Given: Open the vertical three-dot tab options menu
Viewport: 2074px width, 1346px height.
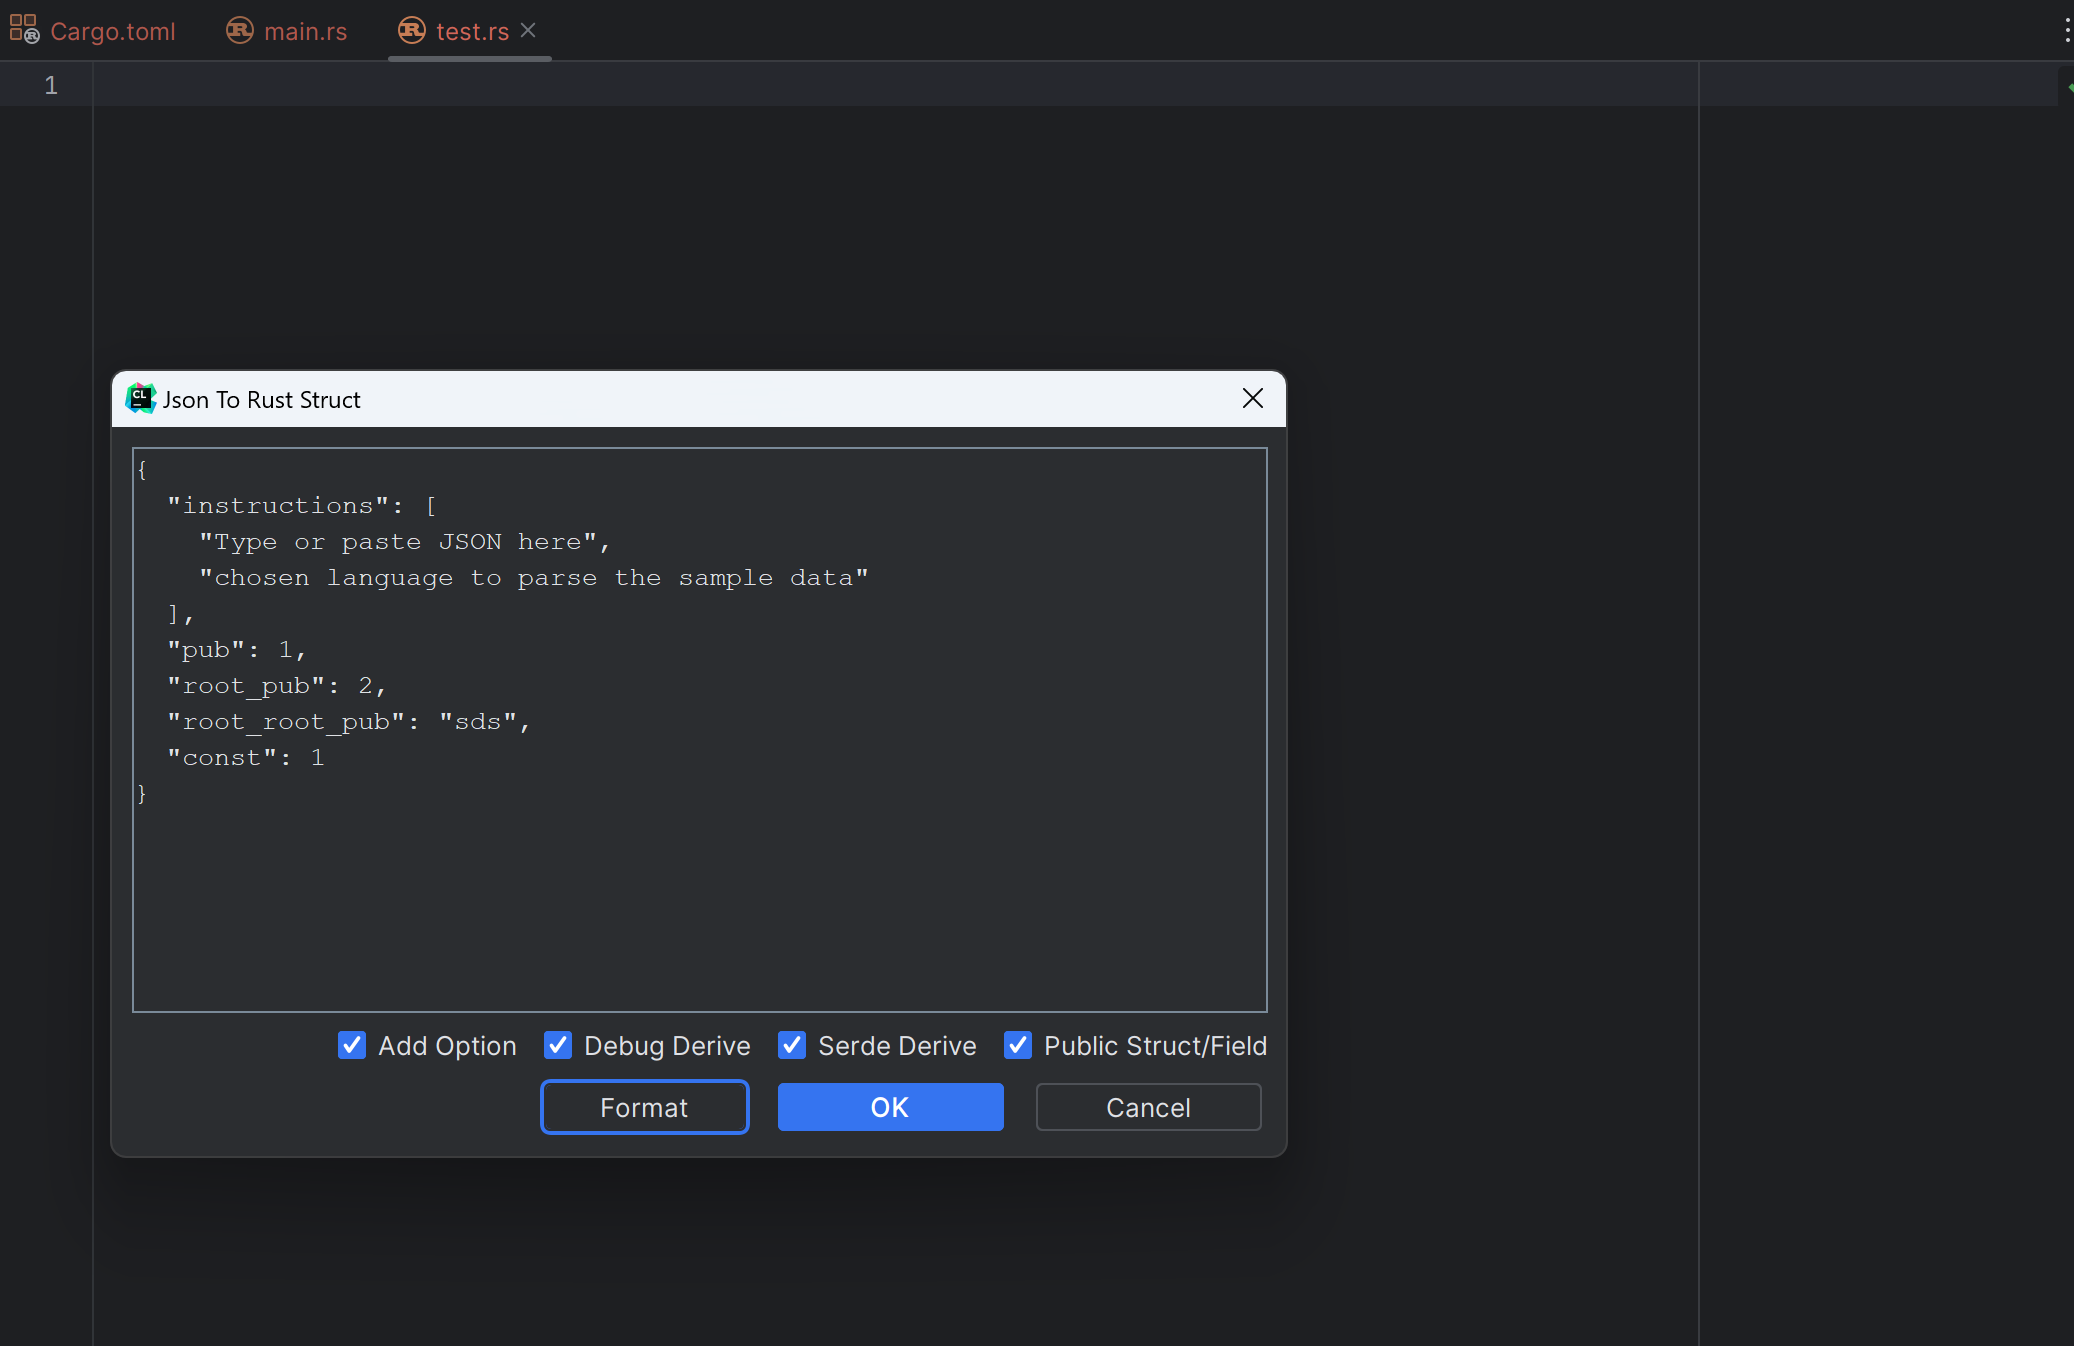Looking at the screenshot, I should (2066, 30).
